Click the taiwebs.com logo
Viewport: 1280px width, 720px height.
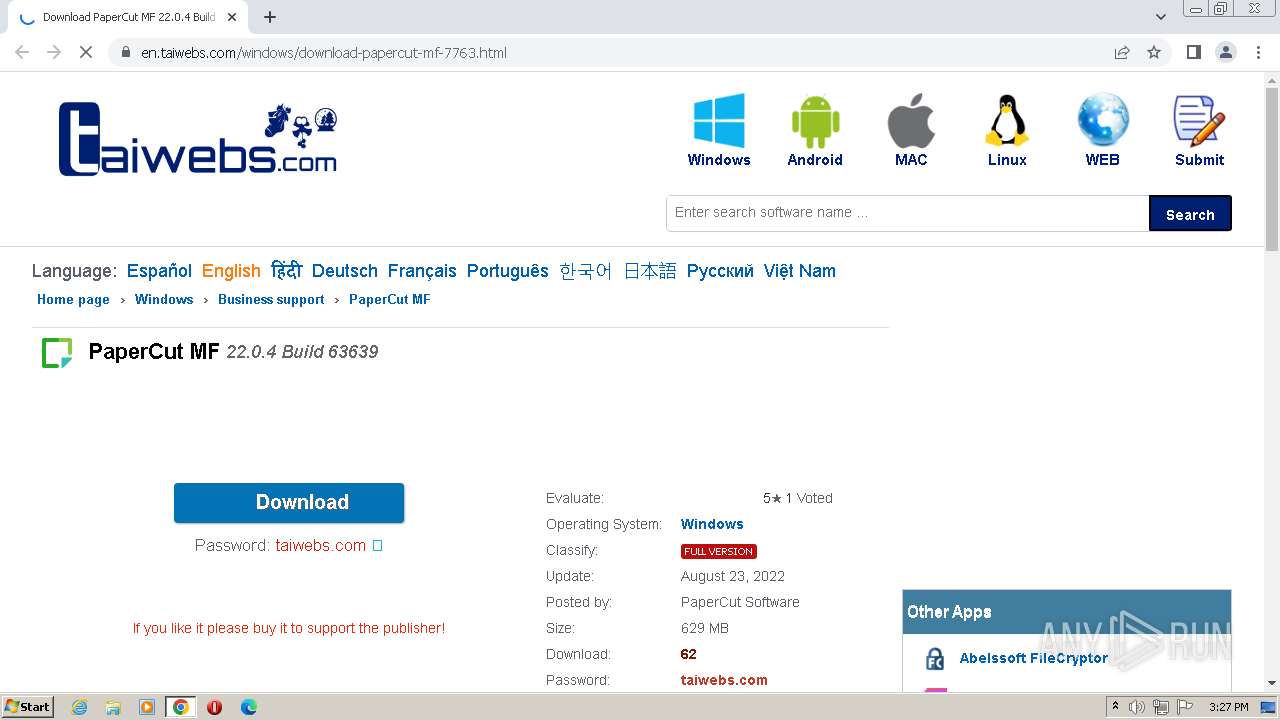coord(198,139)
